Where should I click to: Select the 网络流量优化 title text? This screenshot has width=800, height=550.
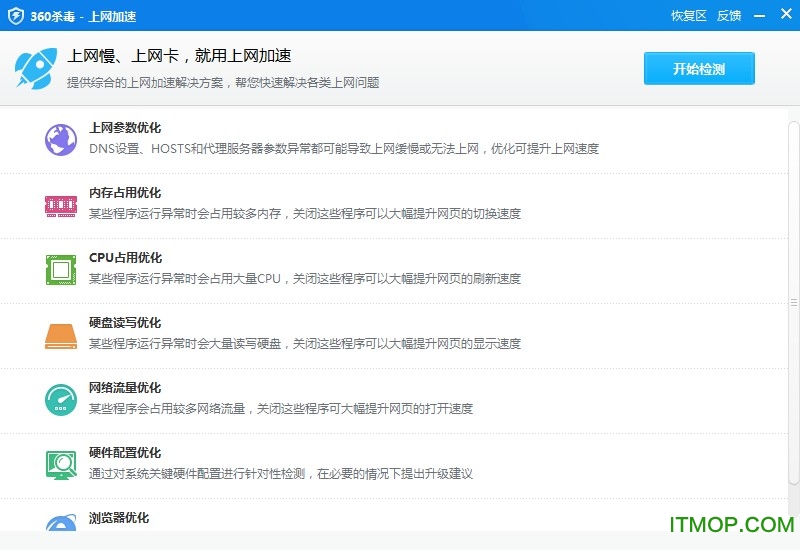(125, 388)
